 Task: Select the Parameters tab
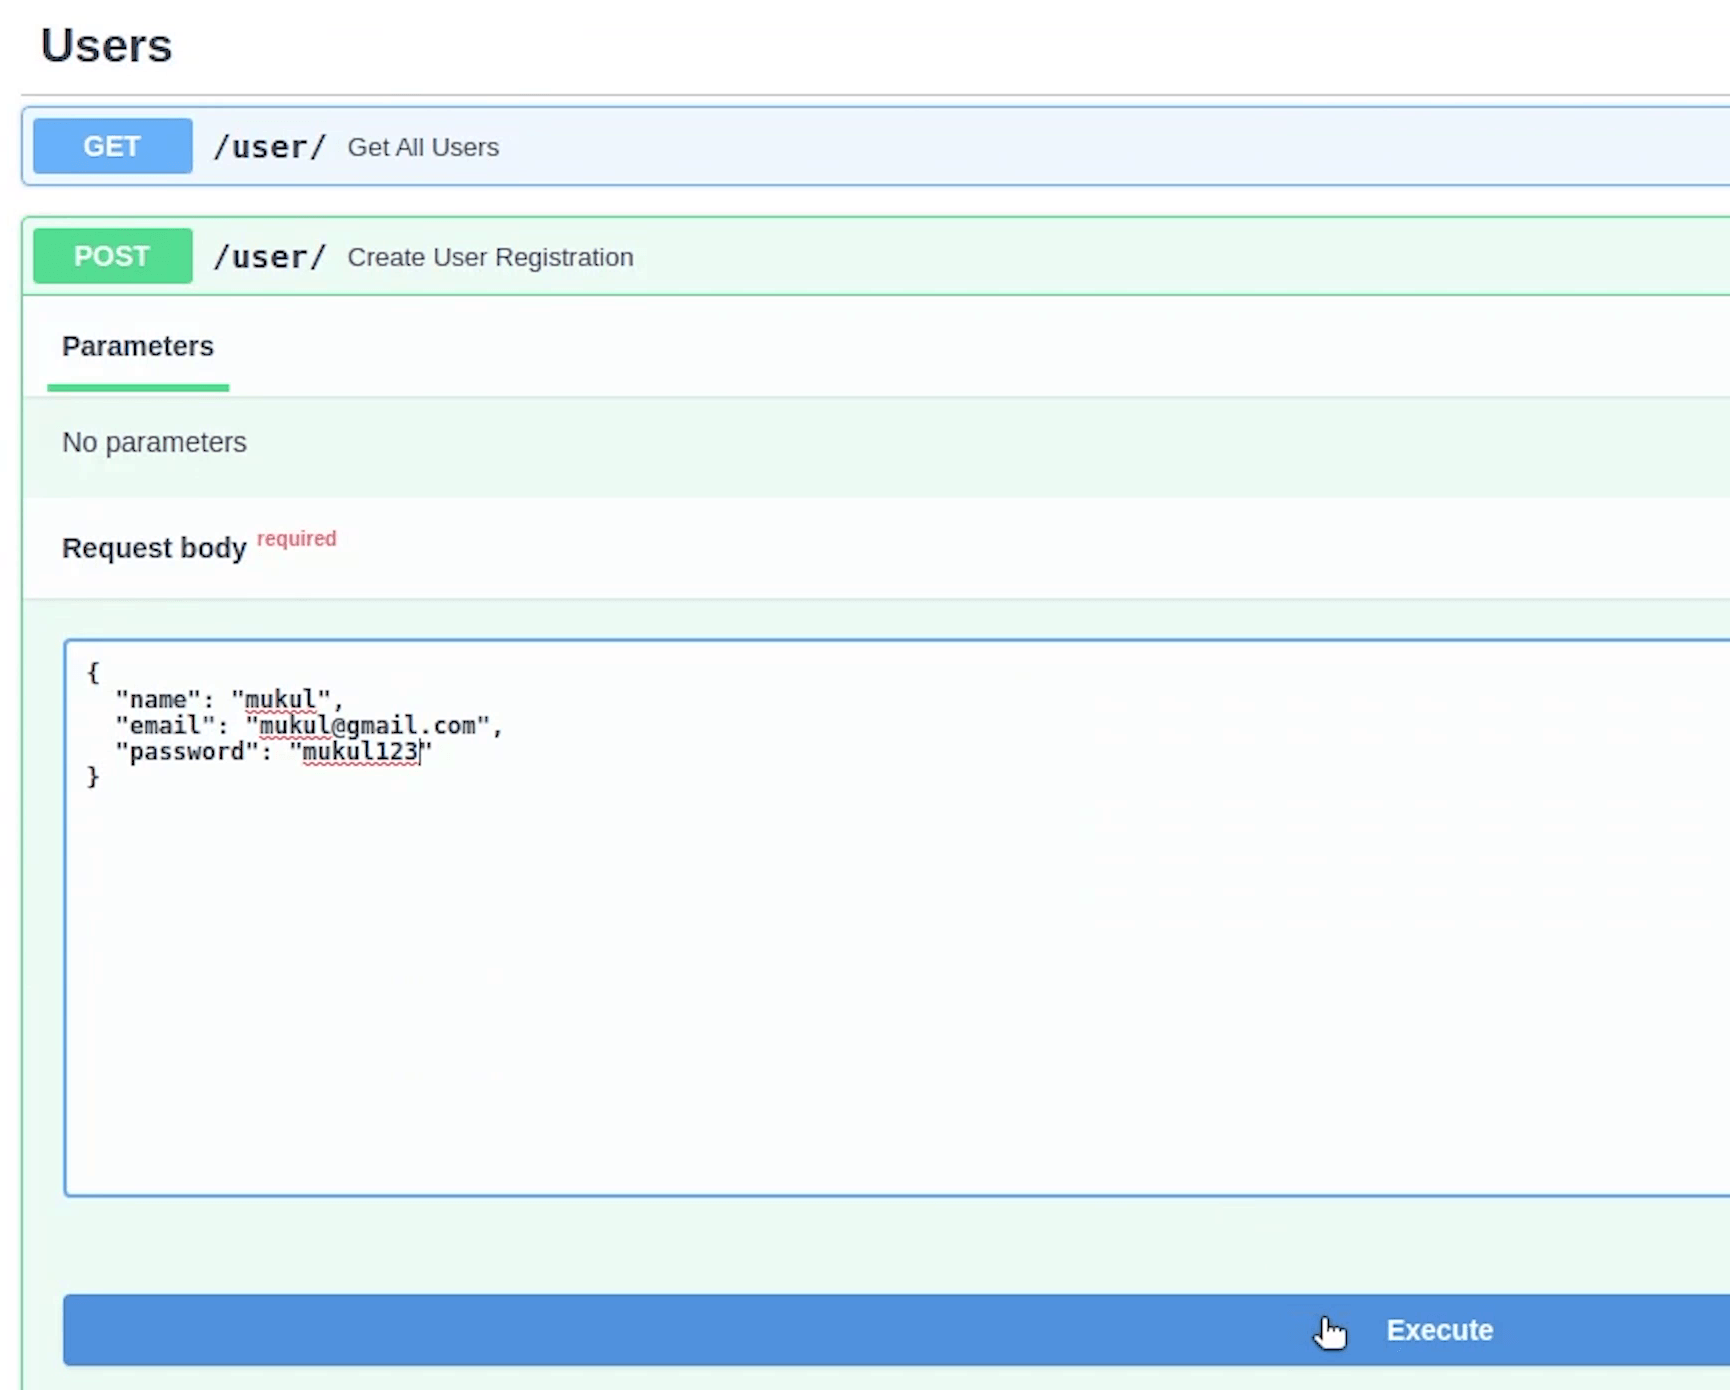coord(138,346)
